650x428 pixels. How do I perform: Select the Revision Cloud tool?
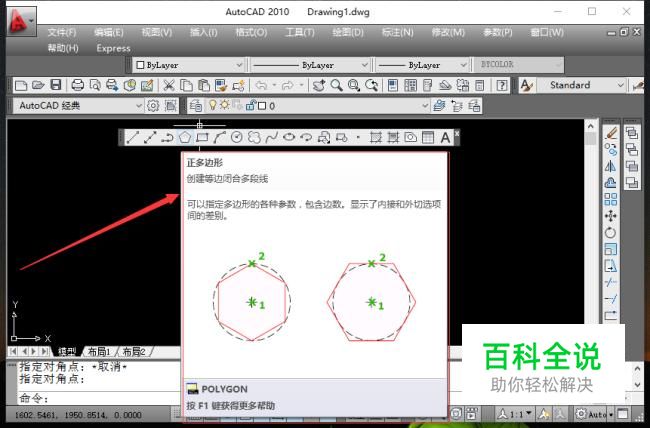point(254,137)
